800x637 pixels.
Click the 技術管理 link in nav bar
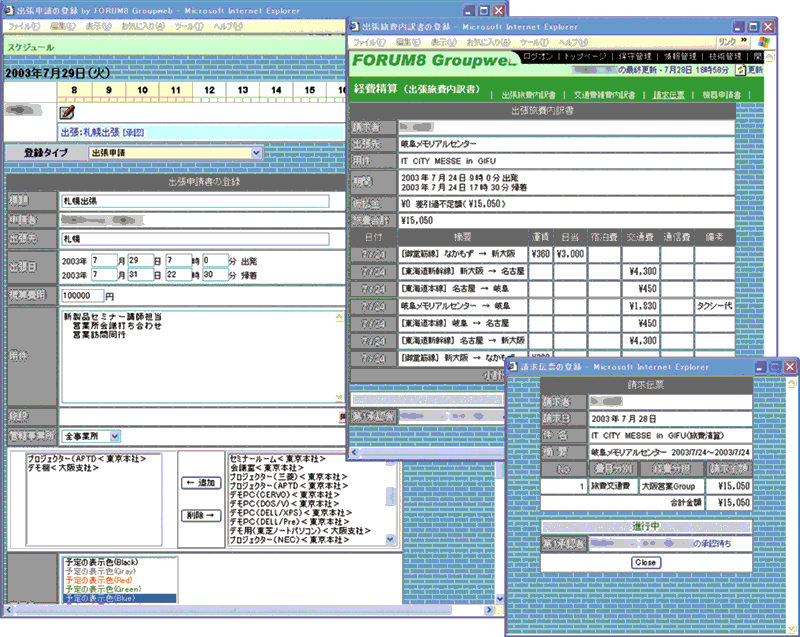tap(725, 57)
